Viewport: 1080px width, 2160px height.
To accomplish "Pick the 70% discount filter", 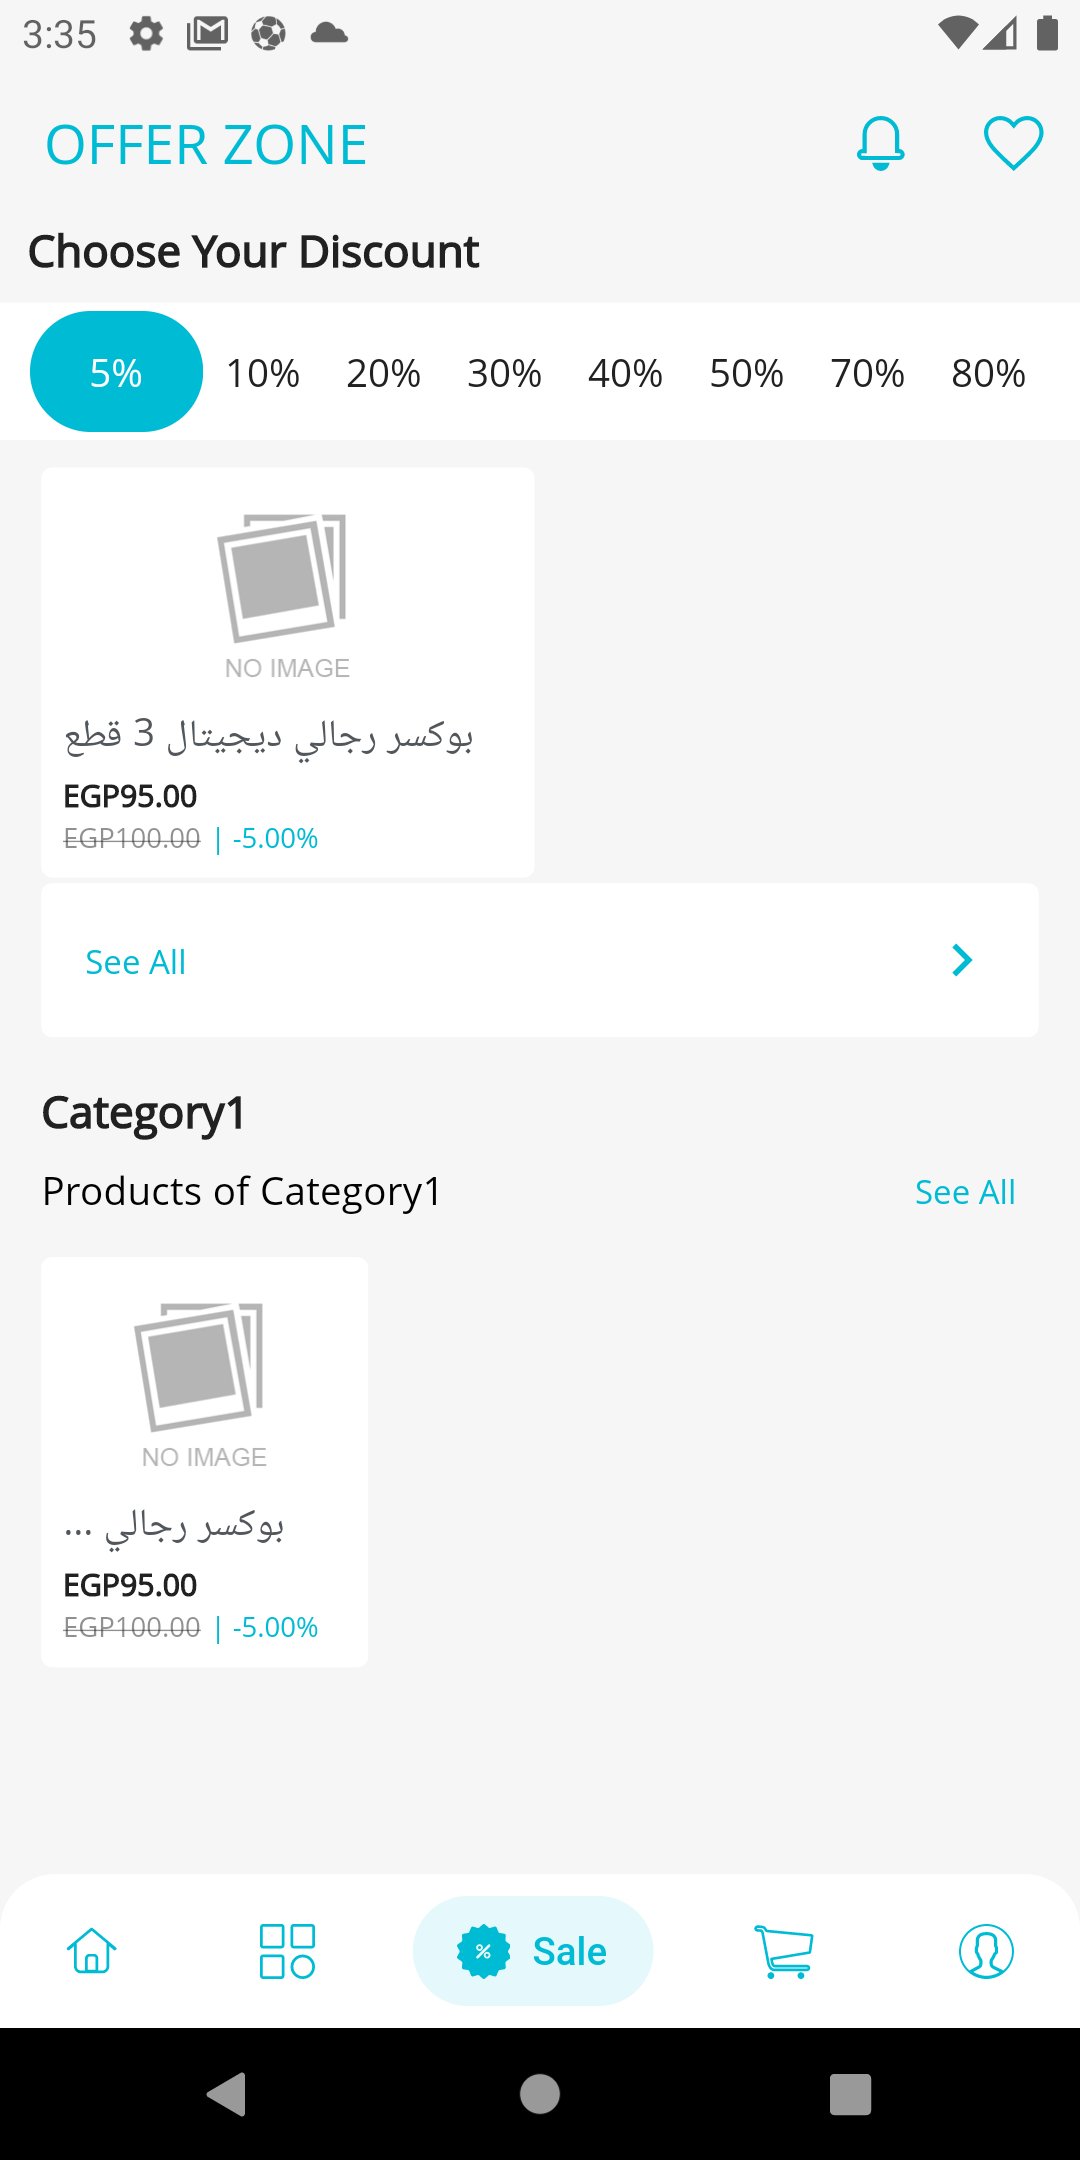I will 867,374.
